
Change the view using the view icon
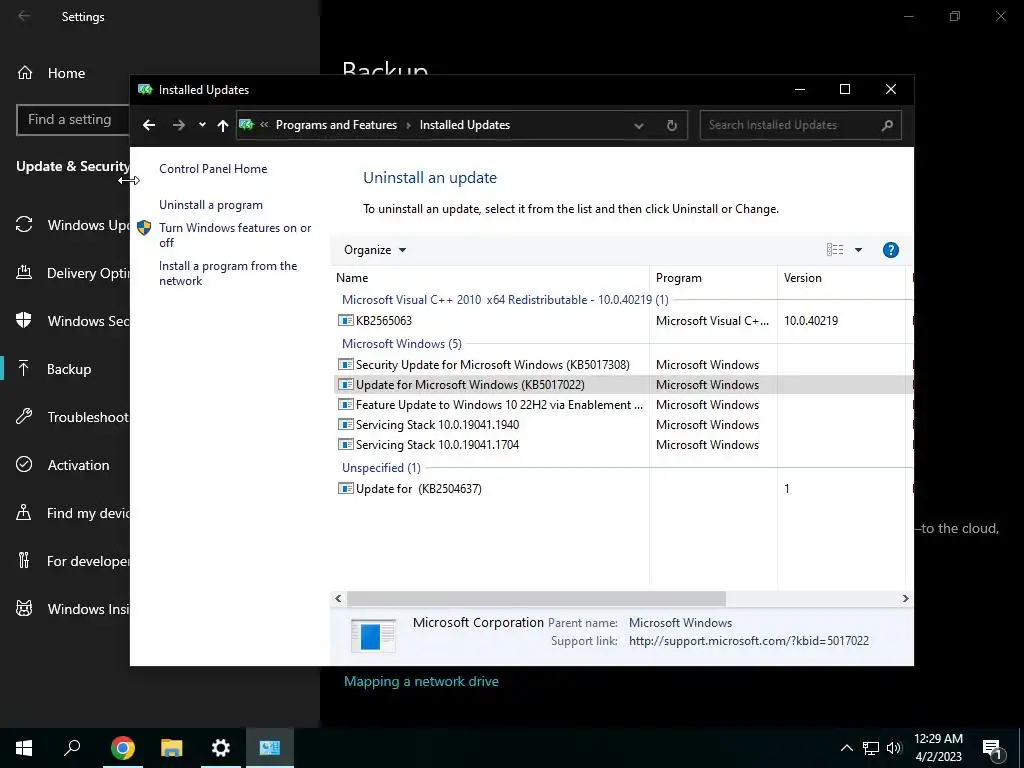[835, 249]
